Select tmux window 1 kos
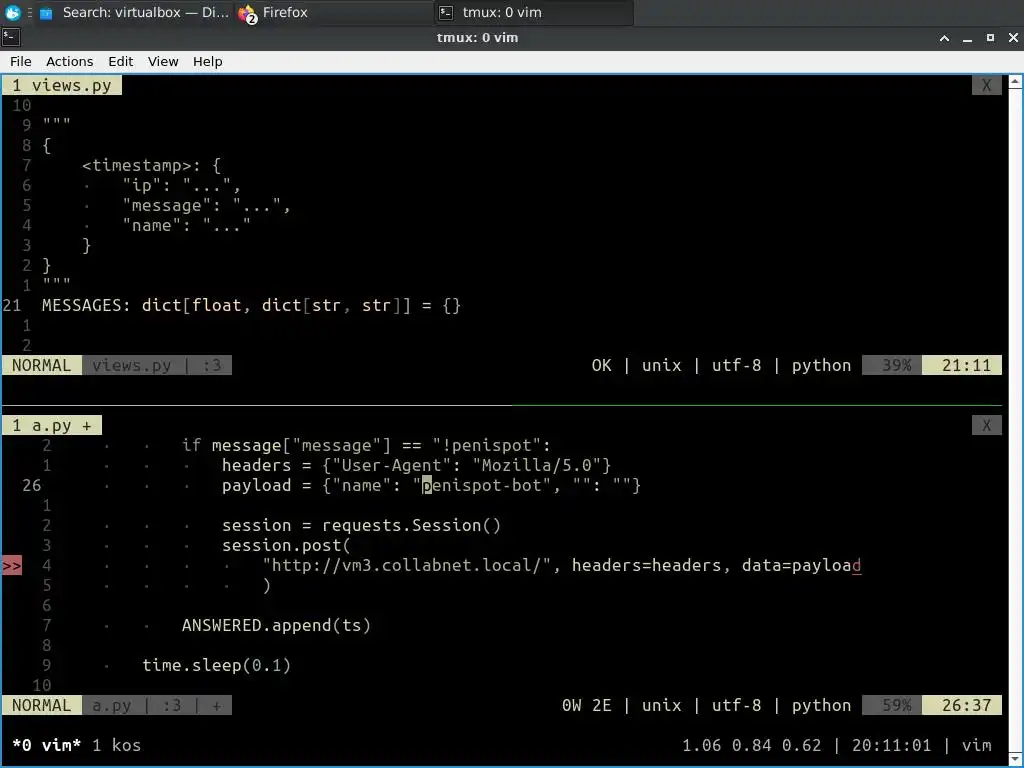1024x768 pixels. click(116, 745)
